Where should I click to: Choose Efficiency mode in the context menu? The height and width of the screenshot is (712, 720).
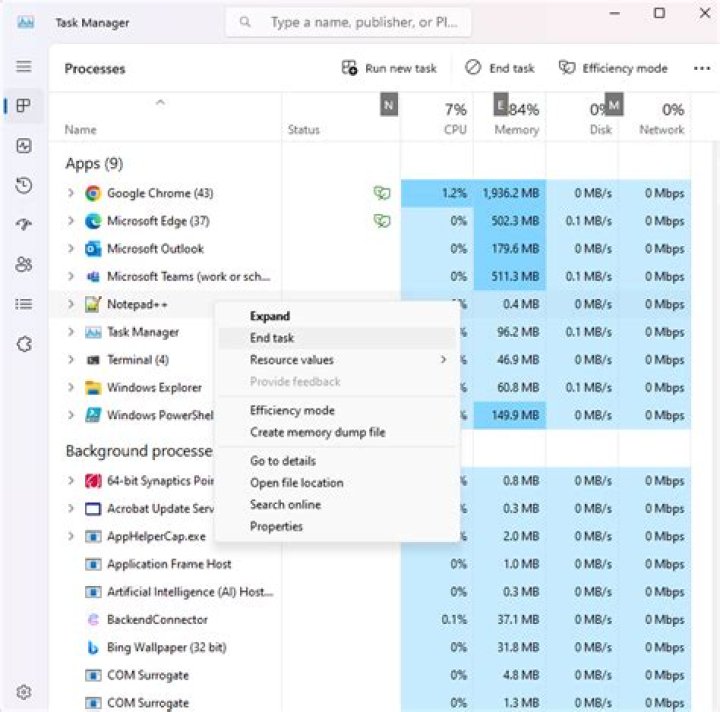click(x=338, y=410)
